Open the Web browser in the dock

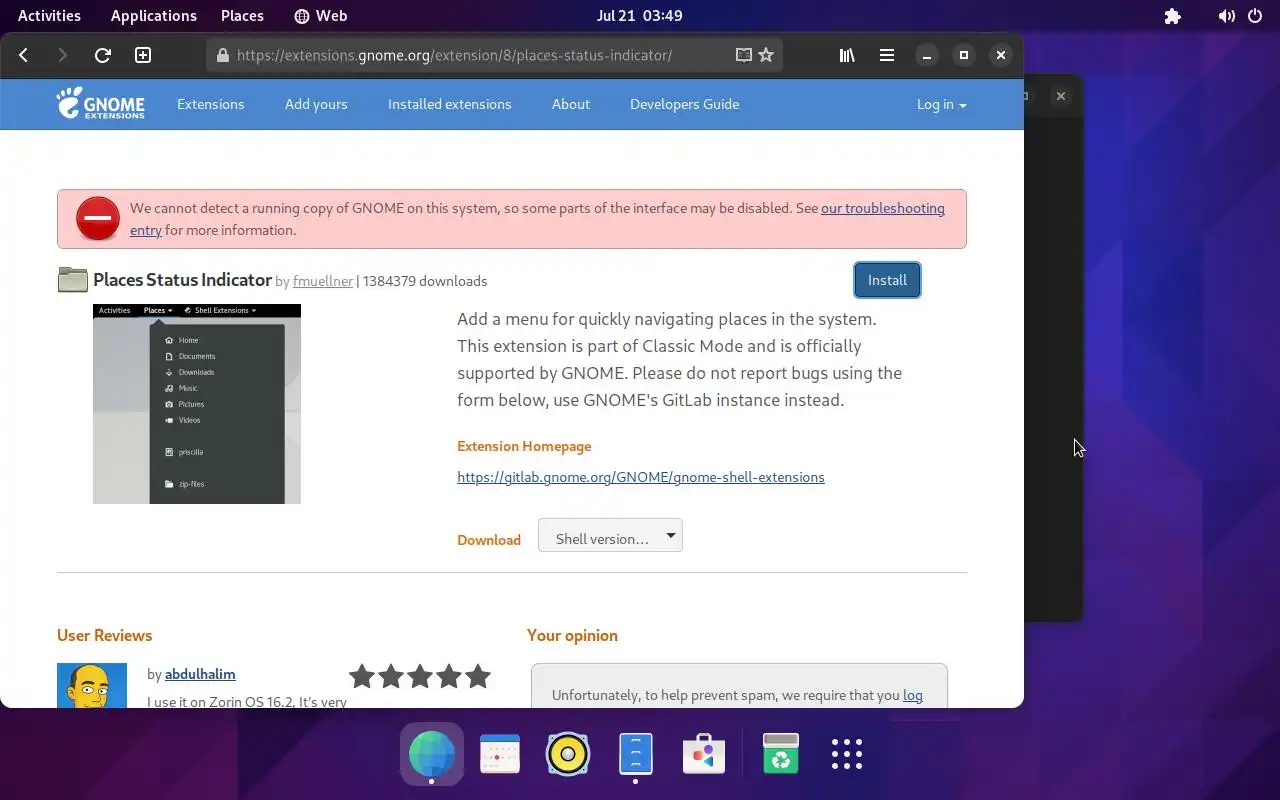pos(432,754)
